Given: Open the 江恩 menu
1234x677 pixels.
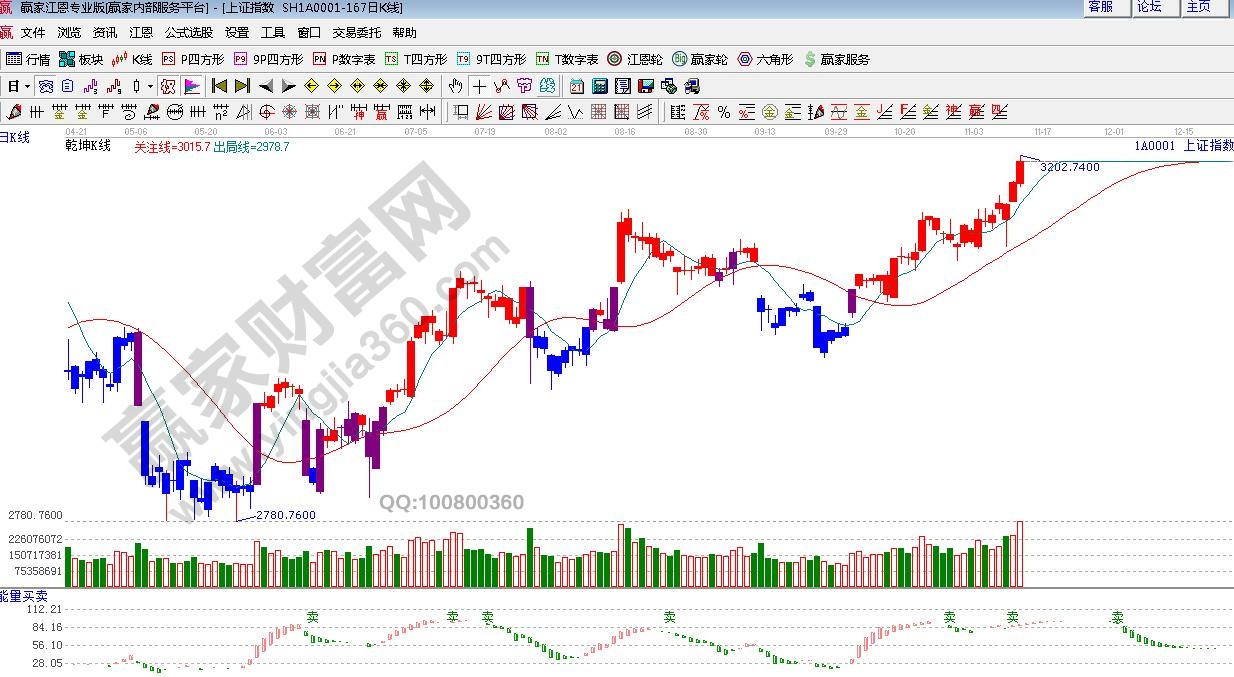Looking at the screenshot, I should [x=141, y=33].
